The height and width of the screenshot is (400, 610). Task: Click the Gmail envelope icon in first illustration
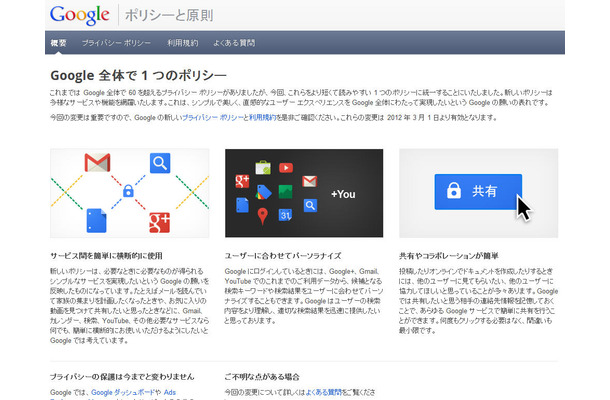97,163
